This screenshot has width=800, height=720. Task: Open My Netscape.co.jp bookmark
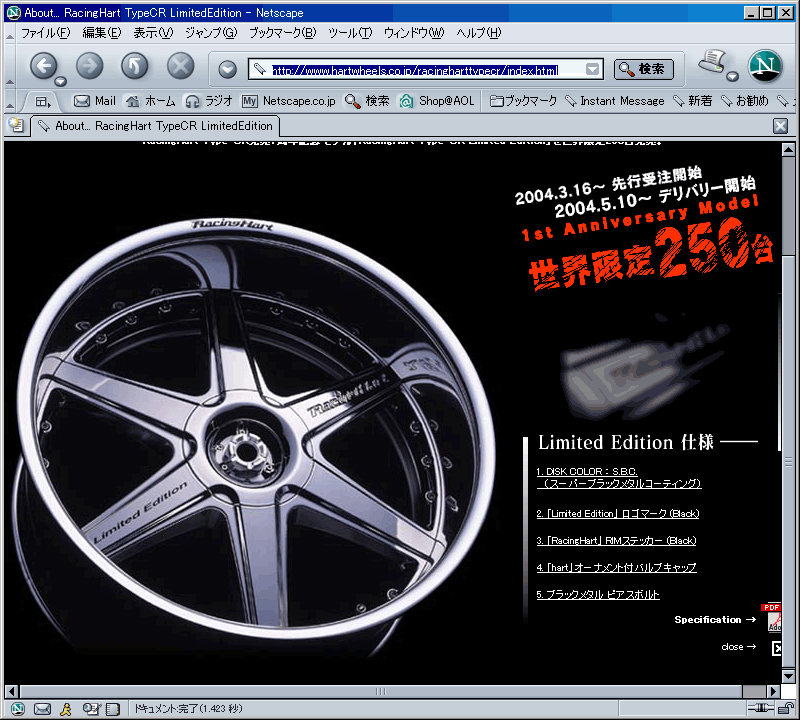[289, 101]
